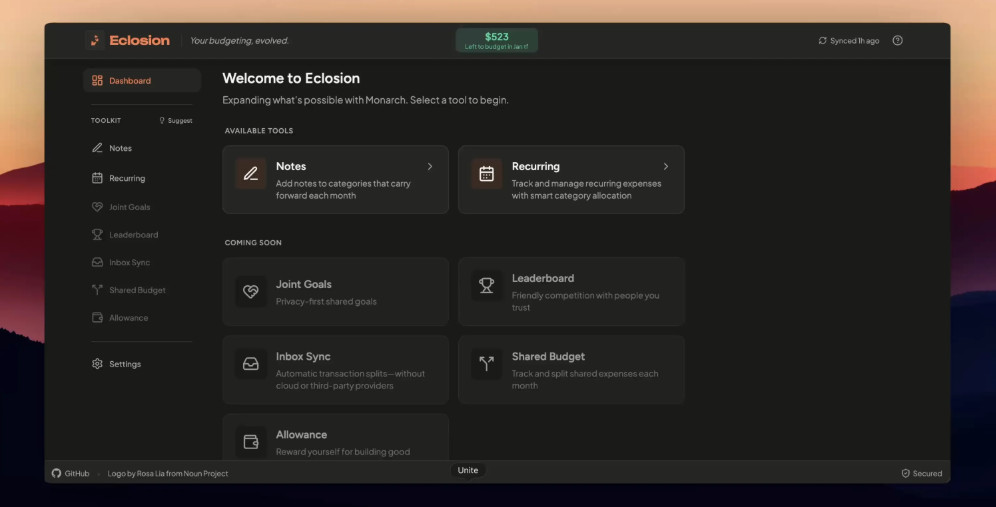Viewport: 996px width, 507px height.
Task: Open Settings from the sidebar
Action: [142, 364]
